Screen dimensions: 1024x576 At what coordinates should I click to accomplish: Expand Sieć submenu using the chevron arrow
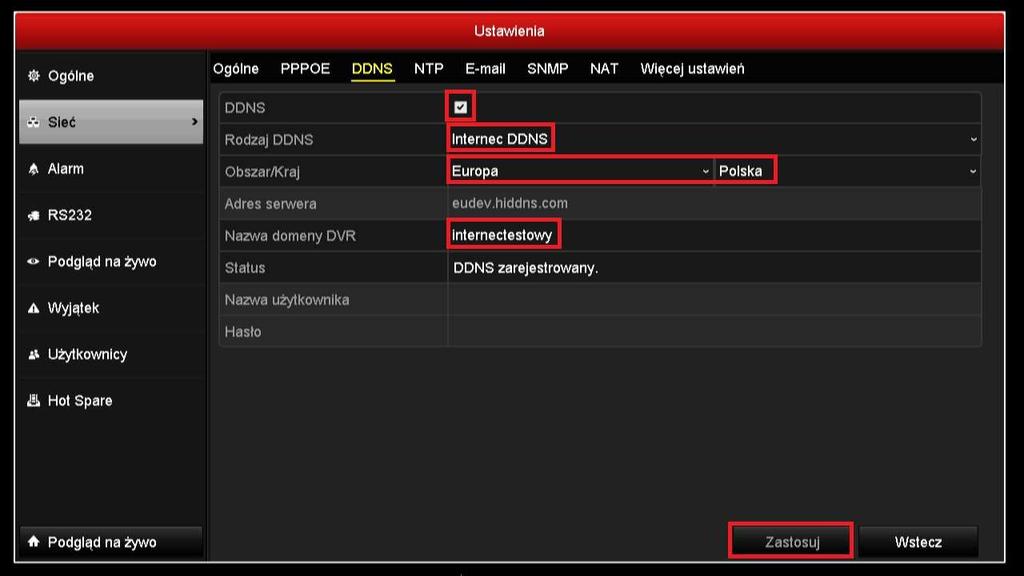tap(194, 121)
